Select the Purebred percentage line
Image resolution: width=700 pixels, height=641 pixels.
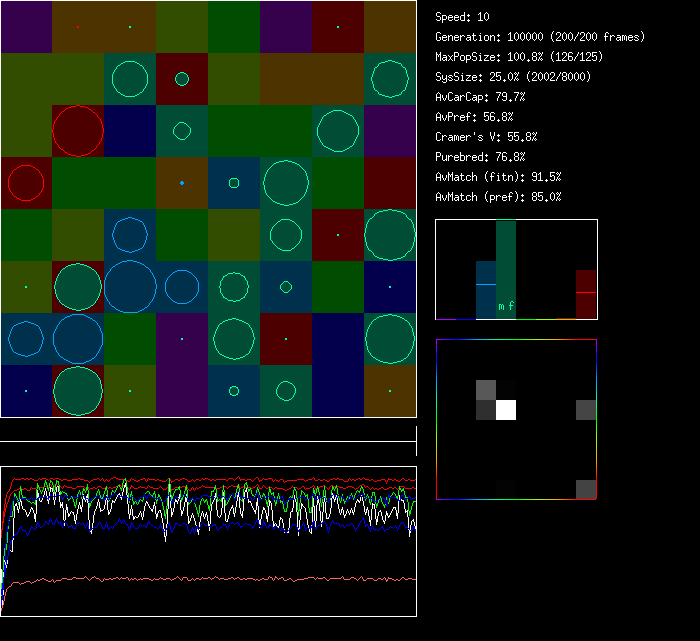click(x=480, y=157)
